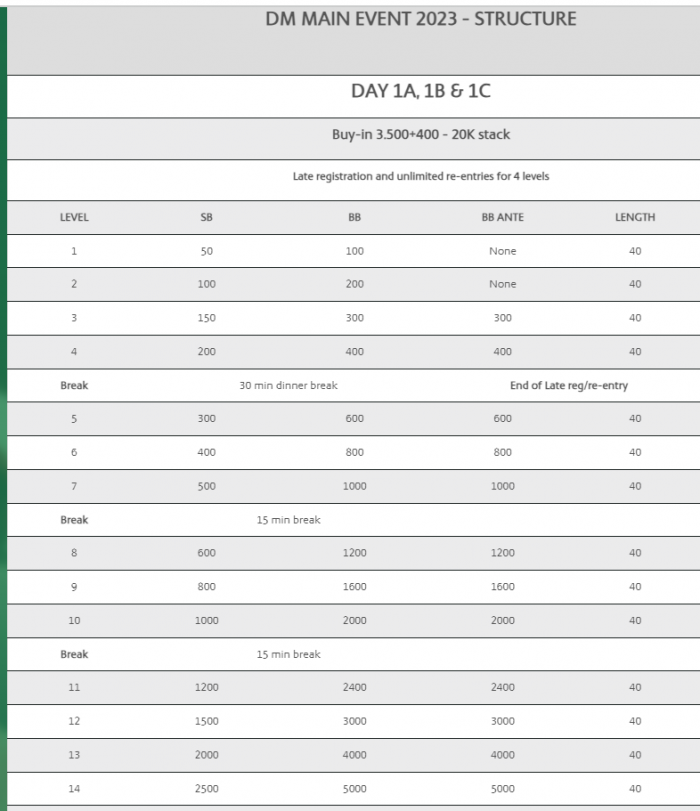Select level 10 number cell
This screenshot has width=700, height=811.
click(x=74, y=620)
